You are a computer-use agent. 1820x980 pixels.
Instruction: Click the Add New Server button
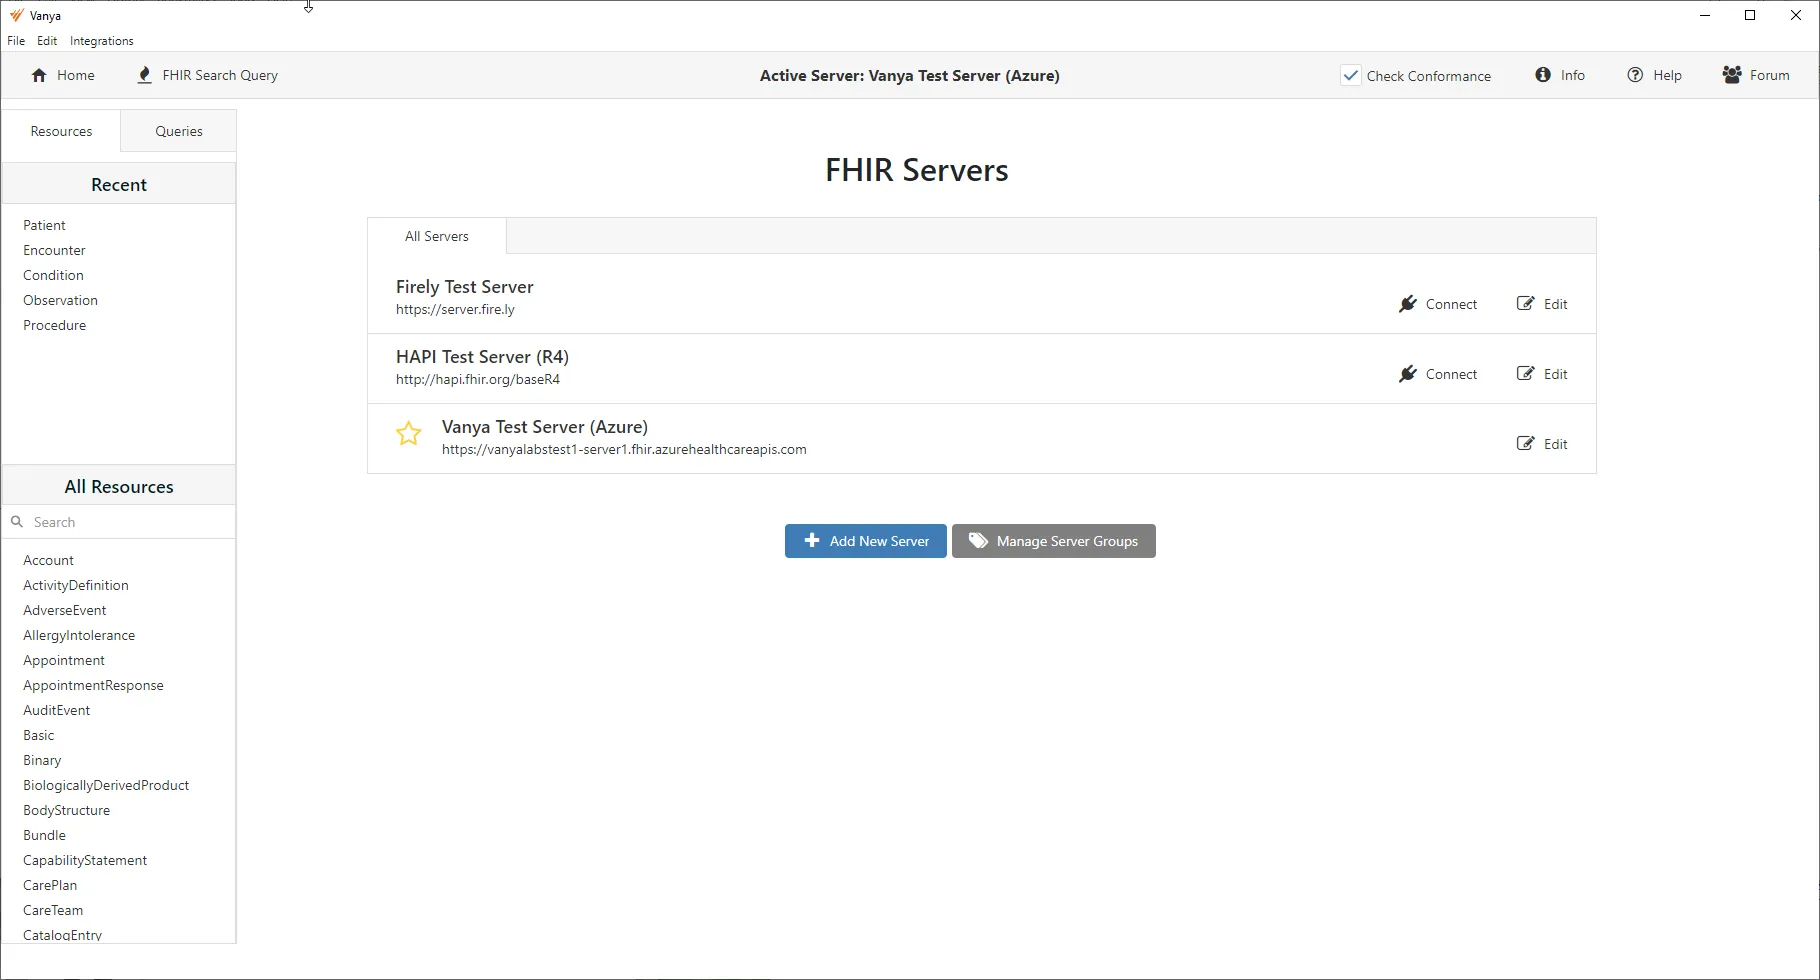(x=865, y=541)
